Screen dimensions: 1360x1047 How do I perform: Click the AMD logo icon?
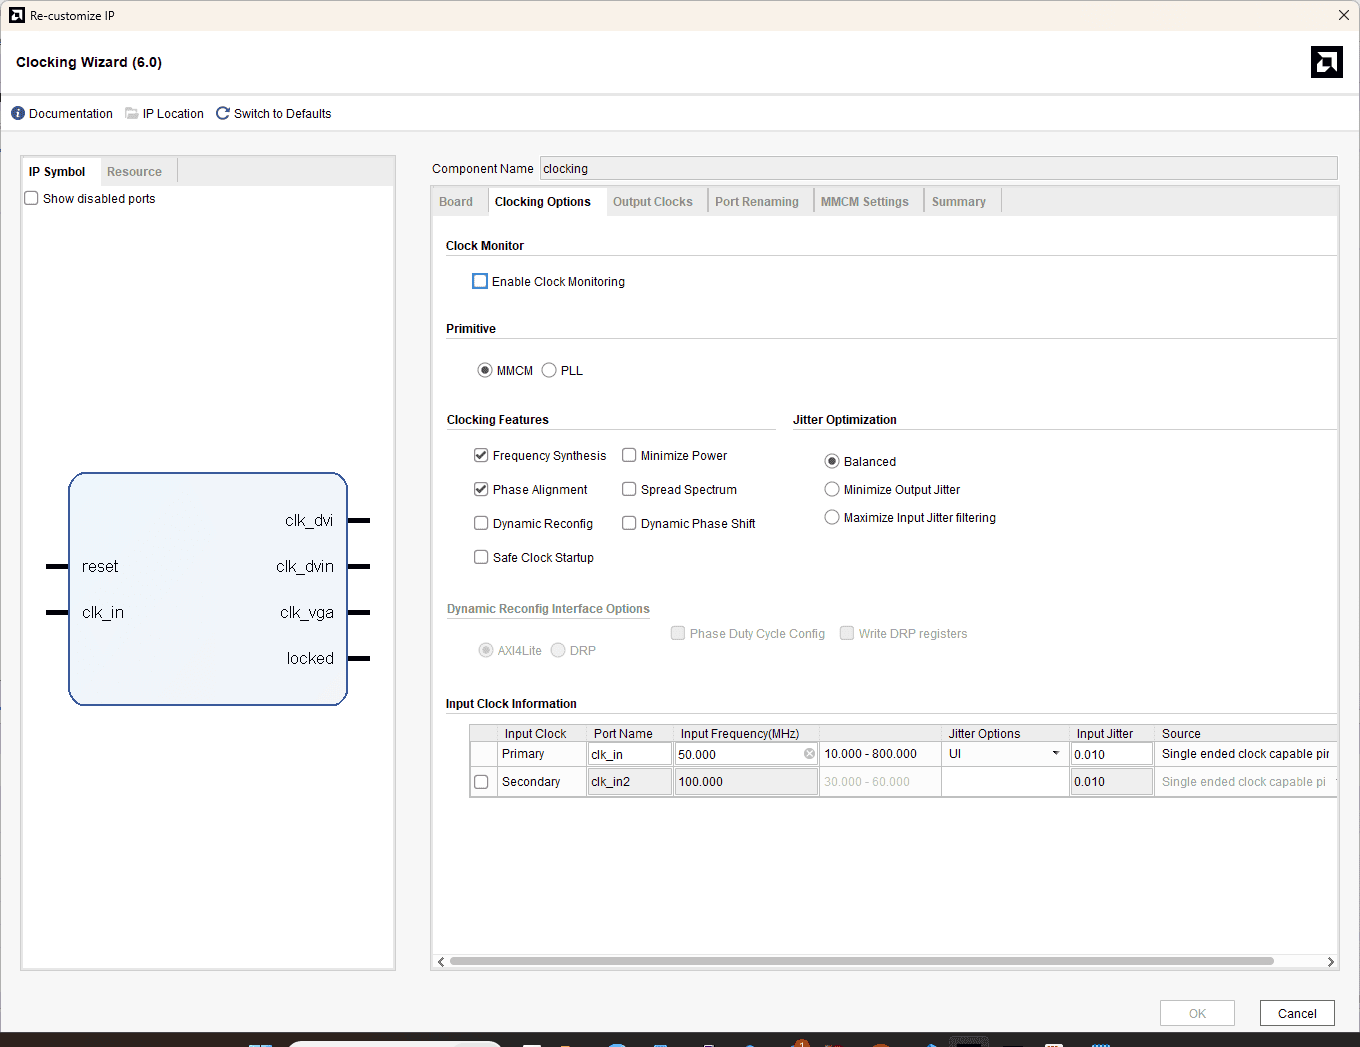[1326, 62]
